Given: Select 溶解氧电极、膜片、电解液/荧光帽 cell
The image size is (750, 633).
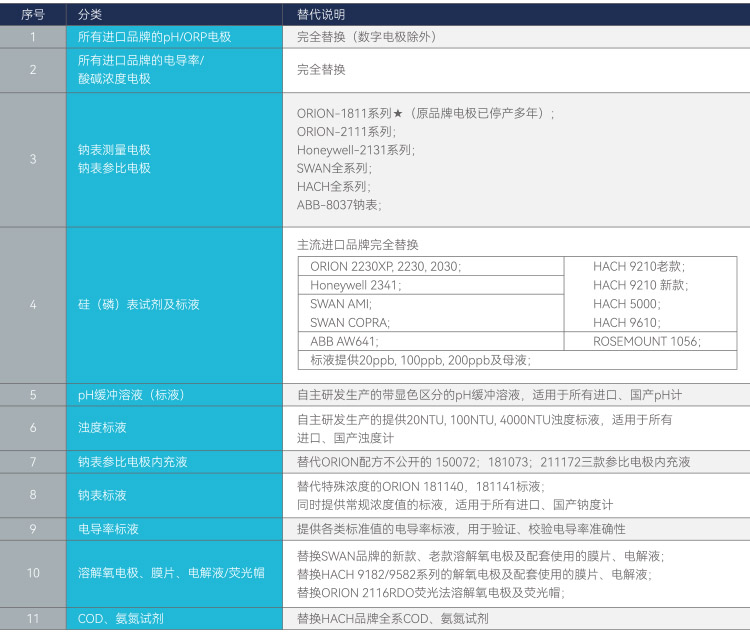Looking at the screenshot, I should 174,573.
